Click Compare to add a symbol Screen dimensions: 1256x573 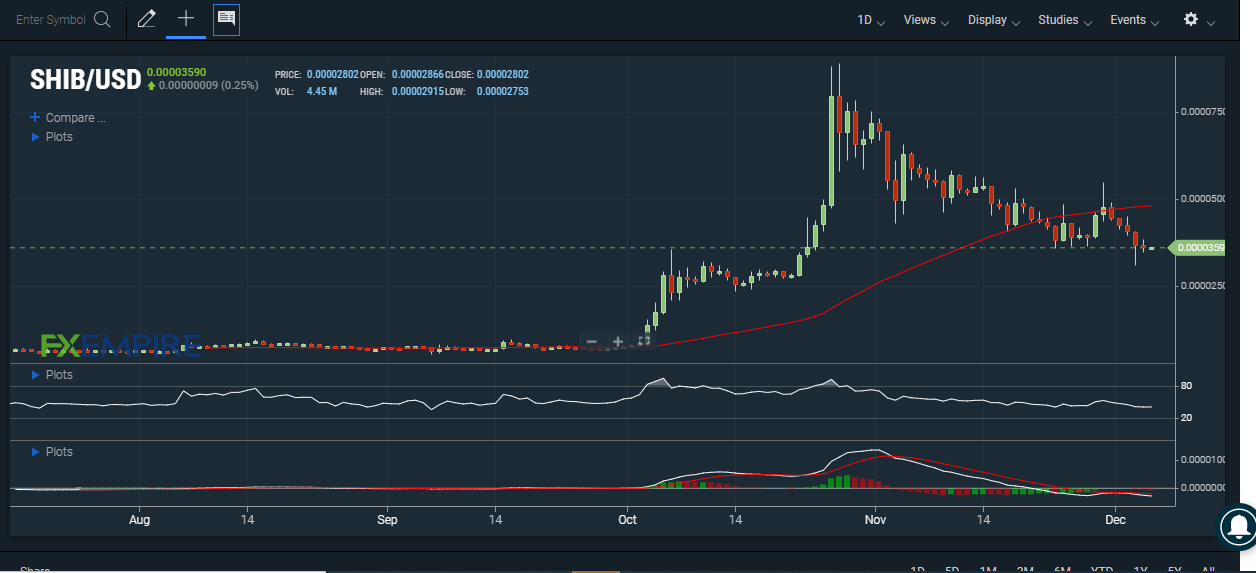coord(68,118)
